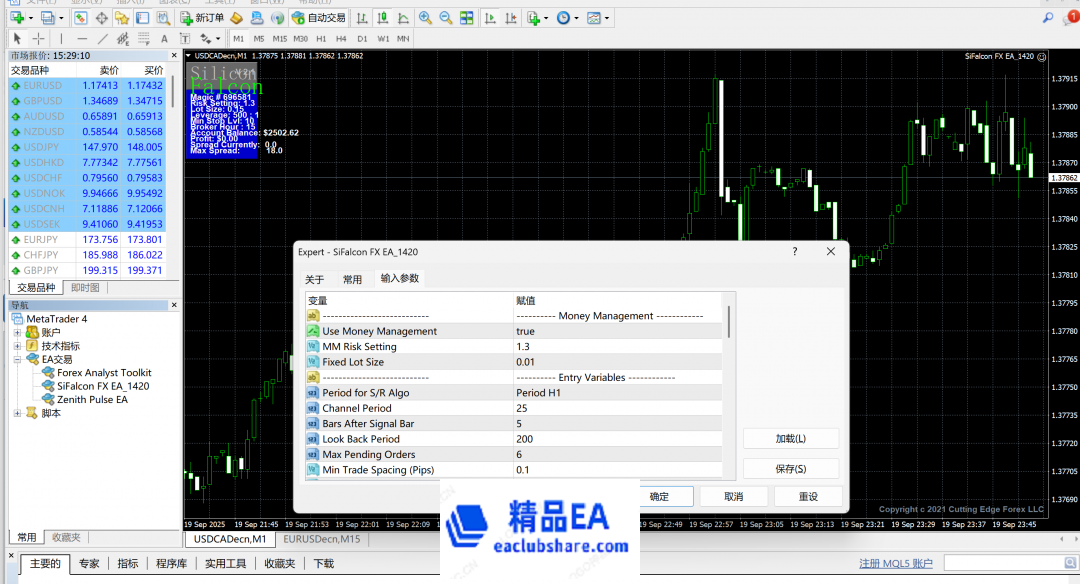Switch chart to H1 timeframe
The height and width of the screenshot is (584, 1080).
click(321, 39)
